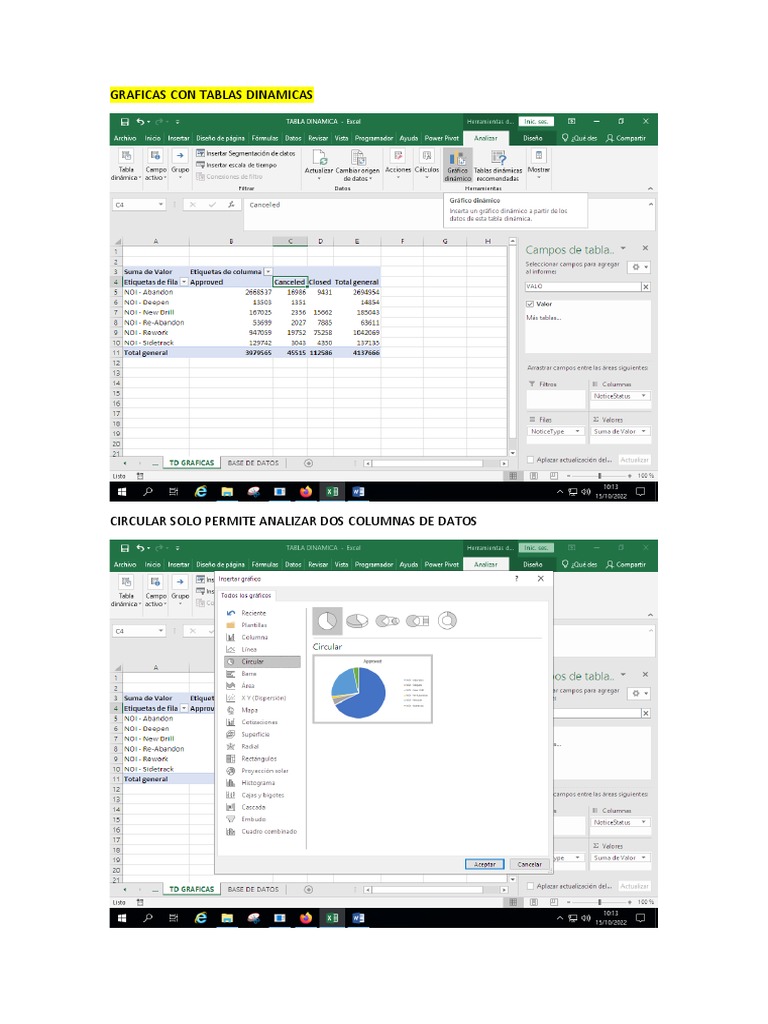The image size is (768, 1024).
Task: Toggle Aplazar actualización checkbox in the top screenshot
Action: [x=530, y=460]
